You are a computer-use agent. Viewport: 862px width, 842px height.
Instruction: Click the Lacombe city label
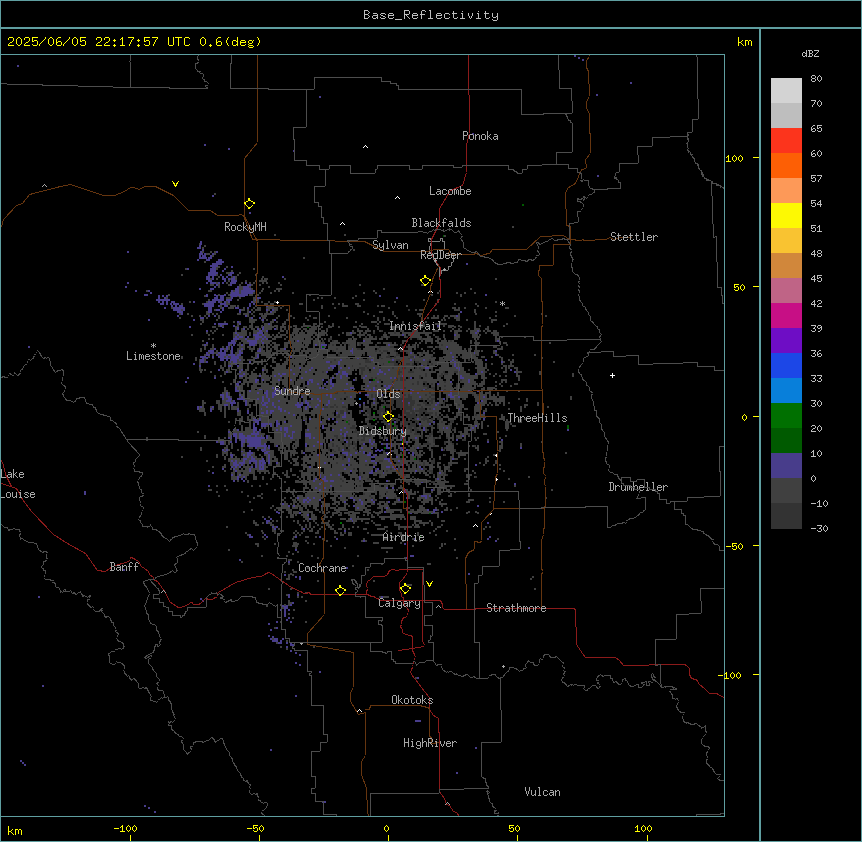[450, 191]
